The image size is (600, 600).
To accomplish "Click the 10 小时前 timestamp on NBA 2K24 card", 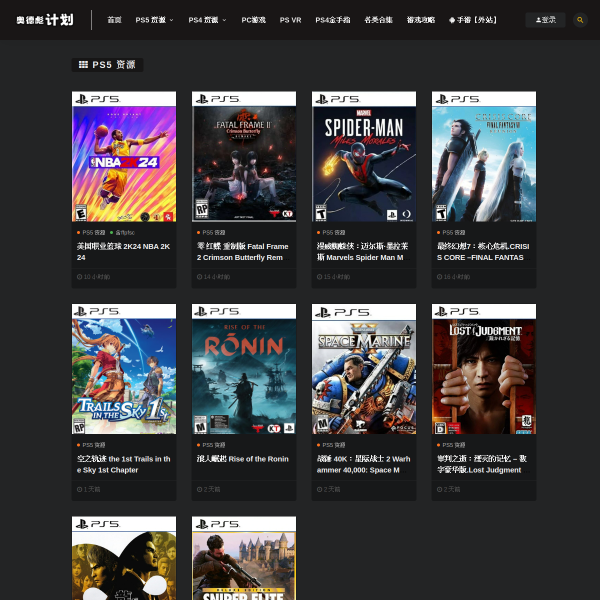I will pos(93,277).
